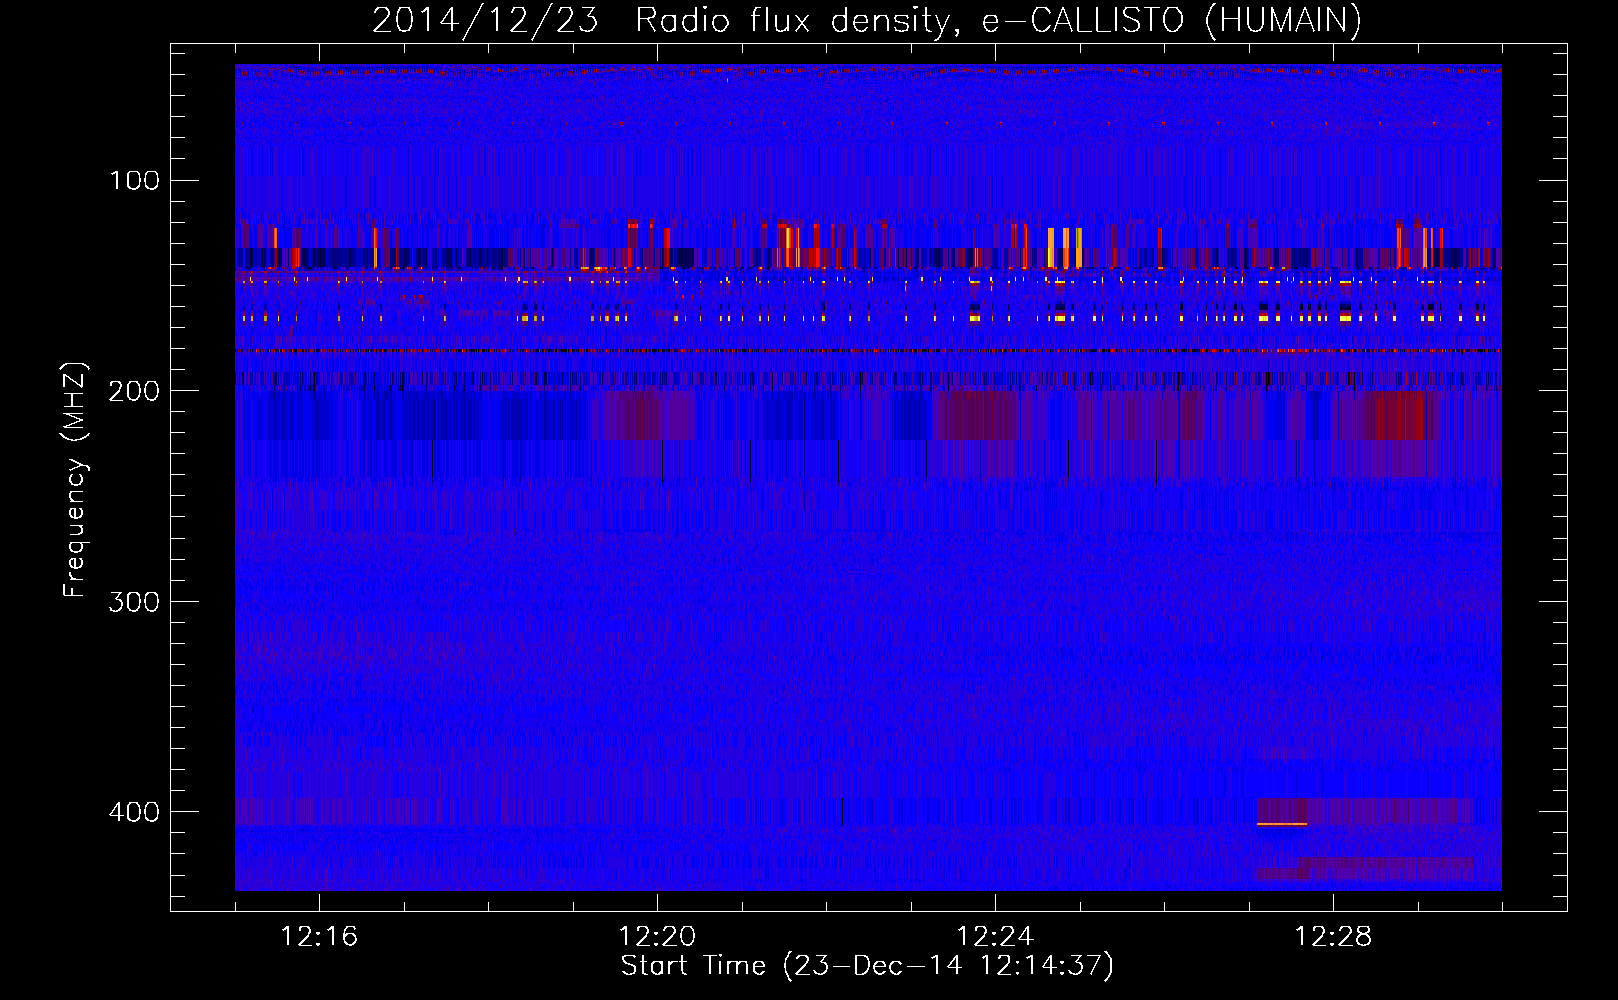Select the date 2014/12/23 in the title
Screen dimensions: 1618x1000
pos(485,20)
